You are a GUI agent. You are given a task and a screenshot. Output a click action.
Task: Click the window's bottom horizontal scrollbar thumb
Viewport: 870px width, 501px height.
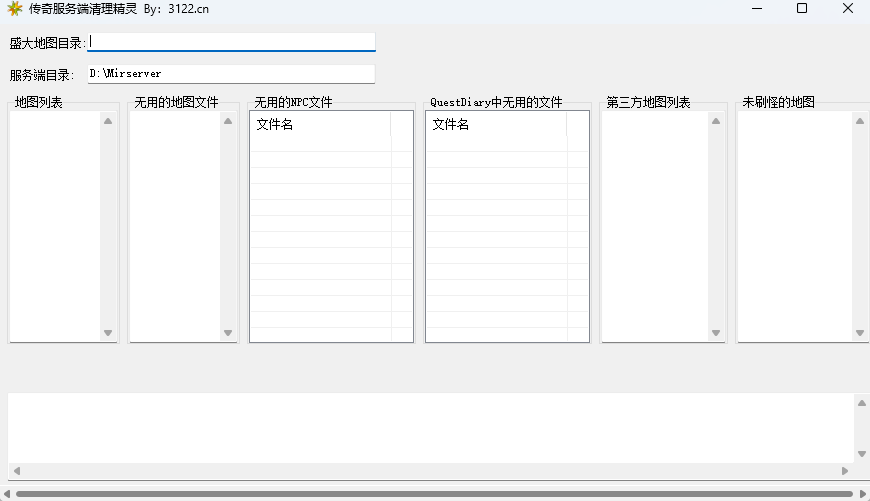pos(434,494)
